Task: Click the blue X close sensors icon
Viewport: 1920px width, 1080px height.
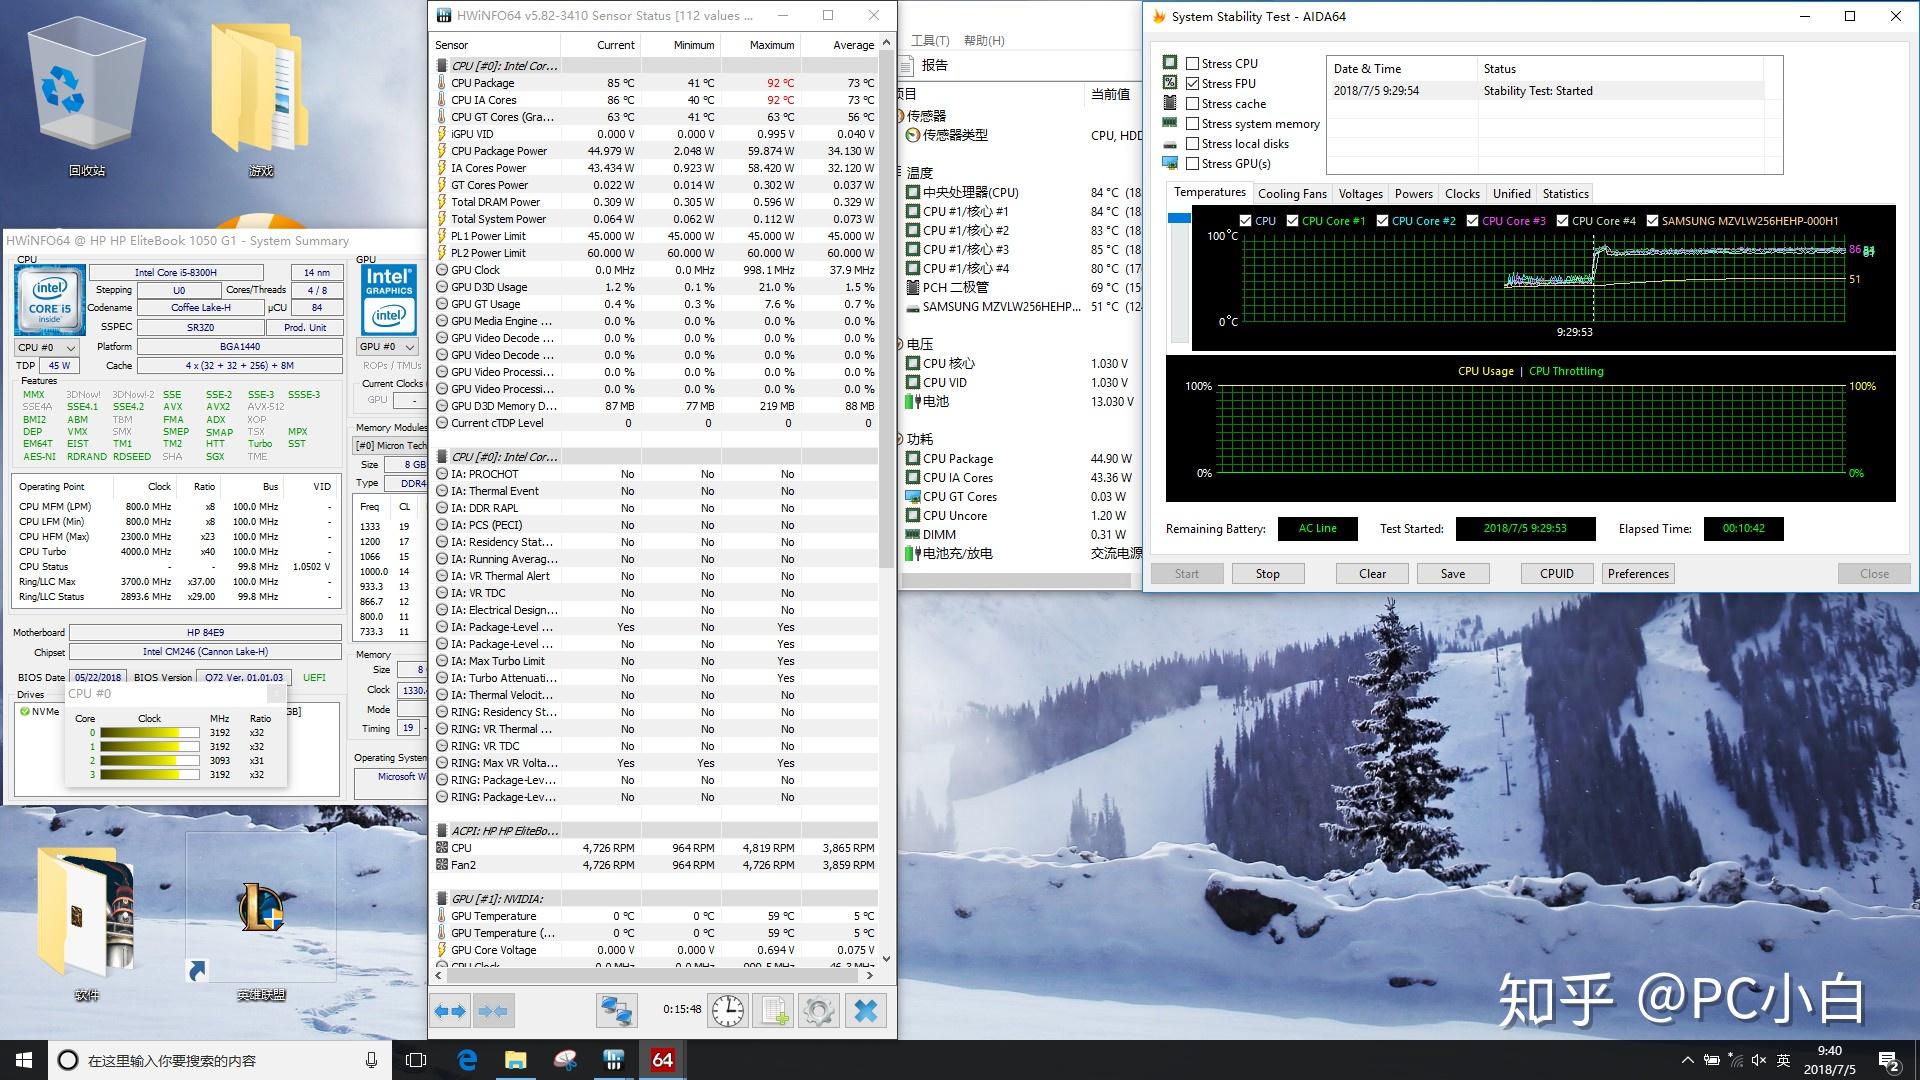Action: [866, 1011]
